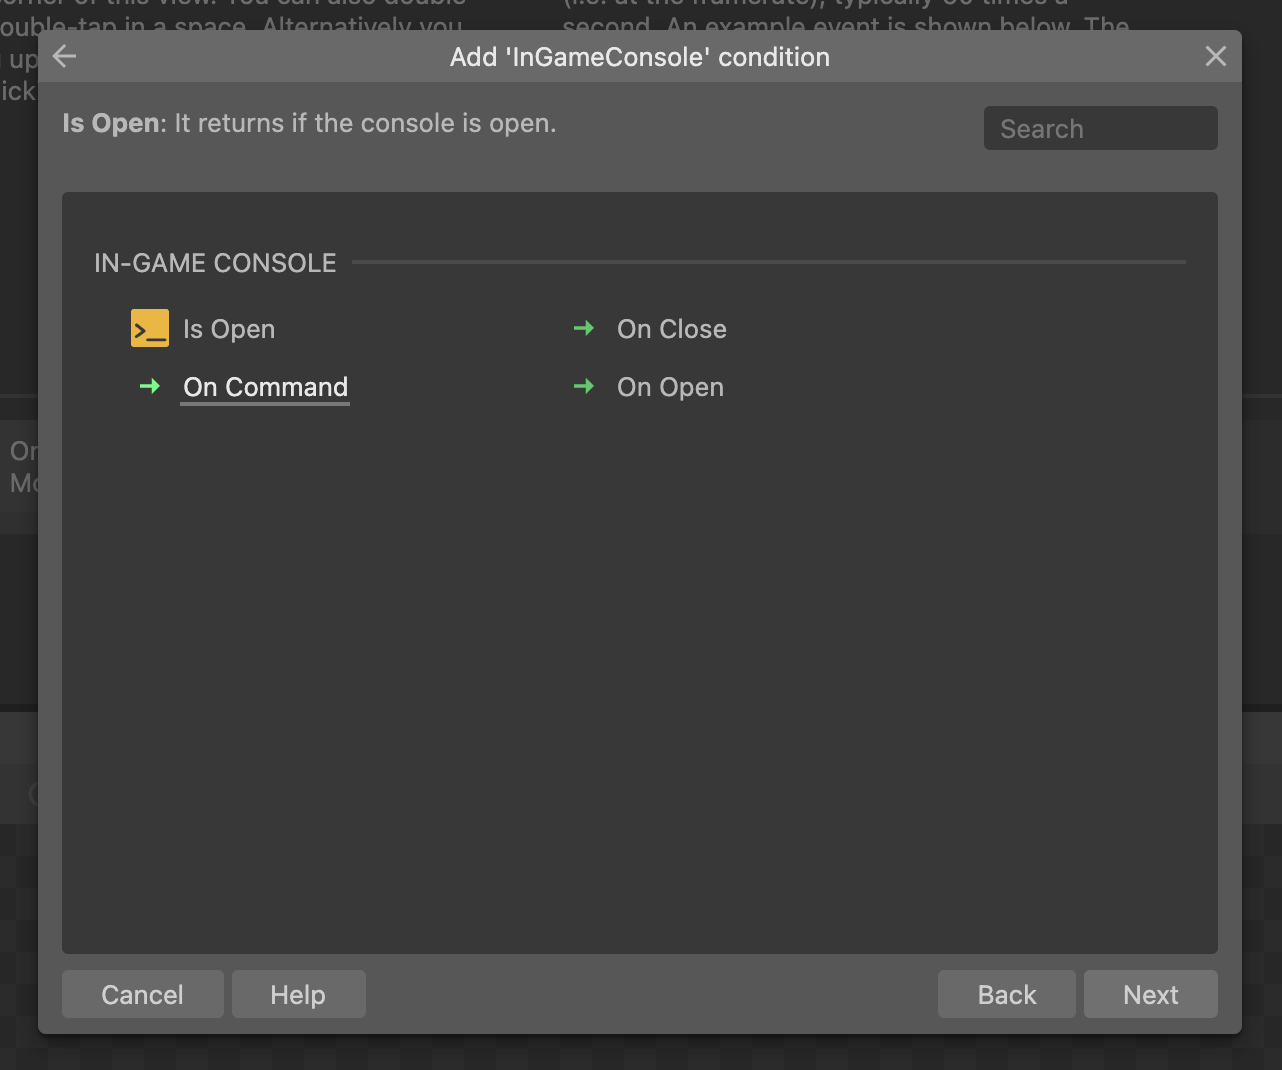Close the Add InGameConsole condition dialog
The height and width of the screenshot is (1070, 1282).
(x=1215, y=57)
